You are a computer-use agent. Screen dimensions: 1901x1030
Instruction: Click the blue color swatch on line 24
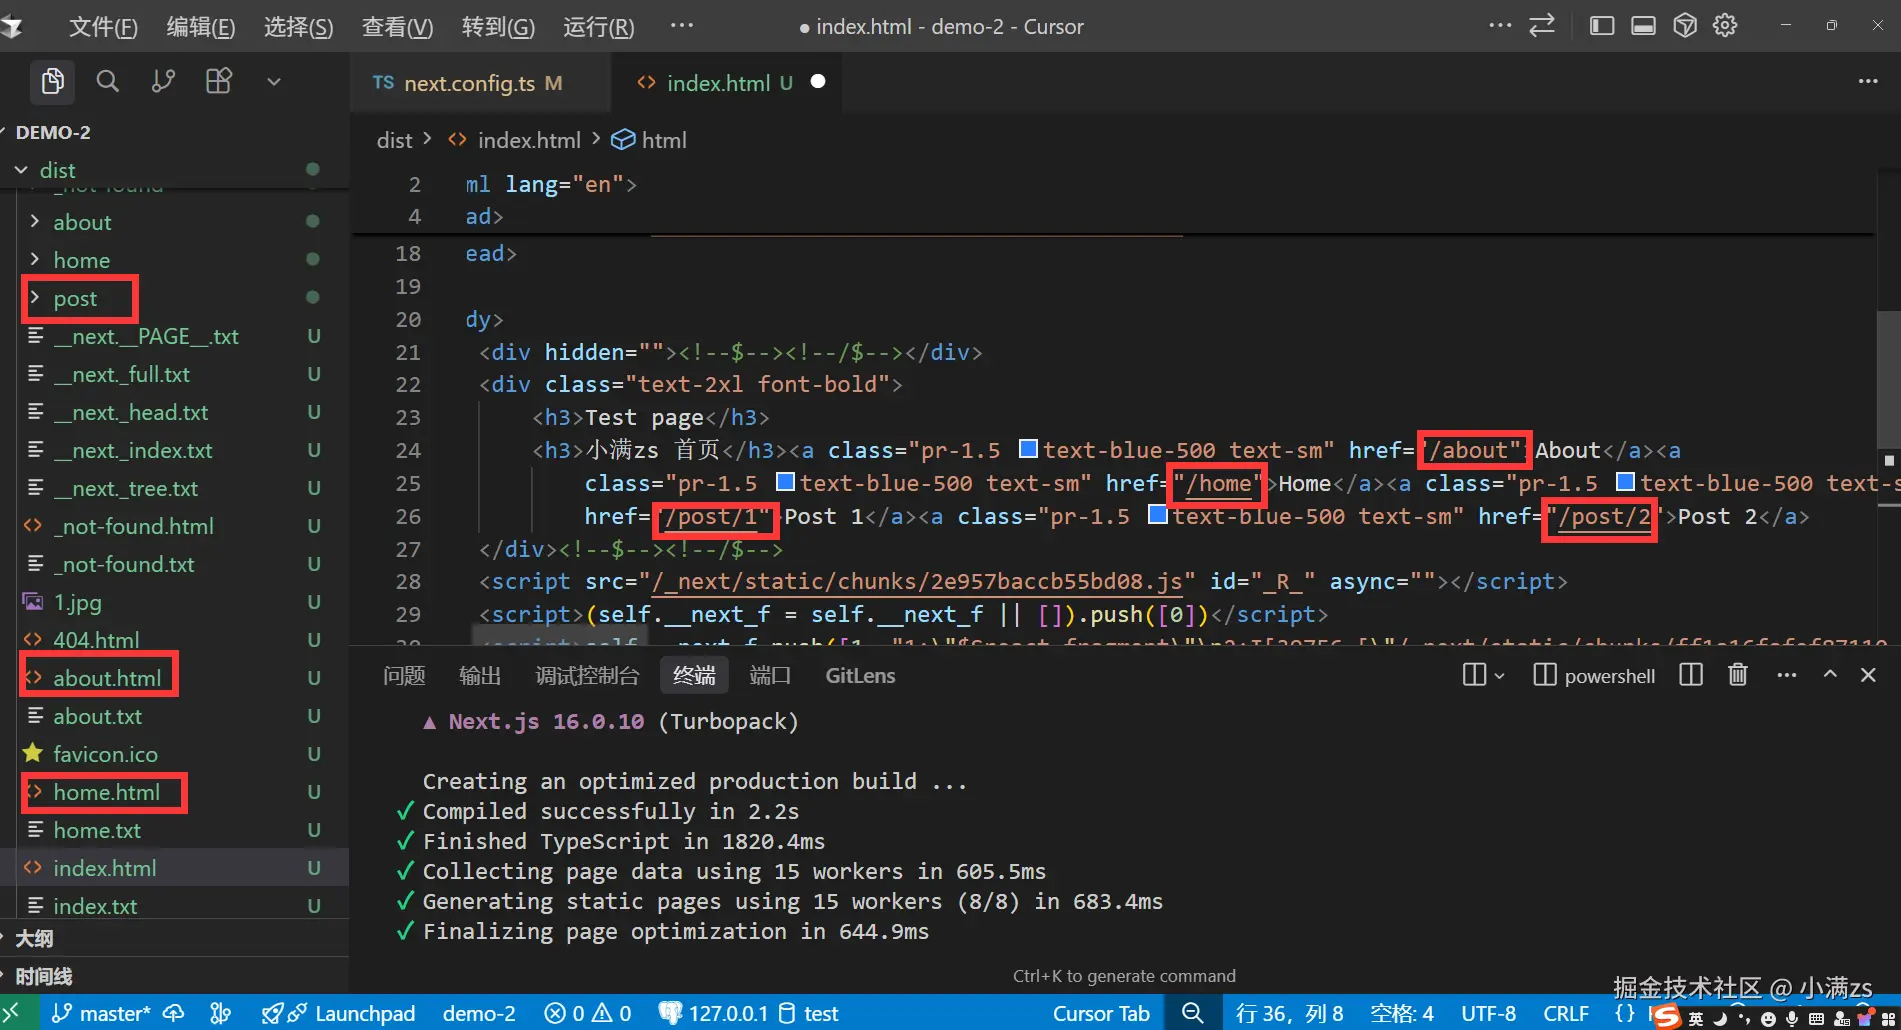pos(1028,449)
